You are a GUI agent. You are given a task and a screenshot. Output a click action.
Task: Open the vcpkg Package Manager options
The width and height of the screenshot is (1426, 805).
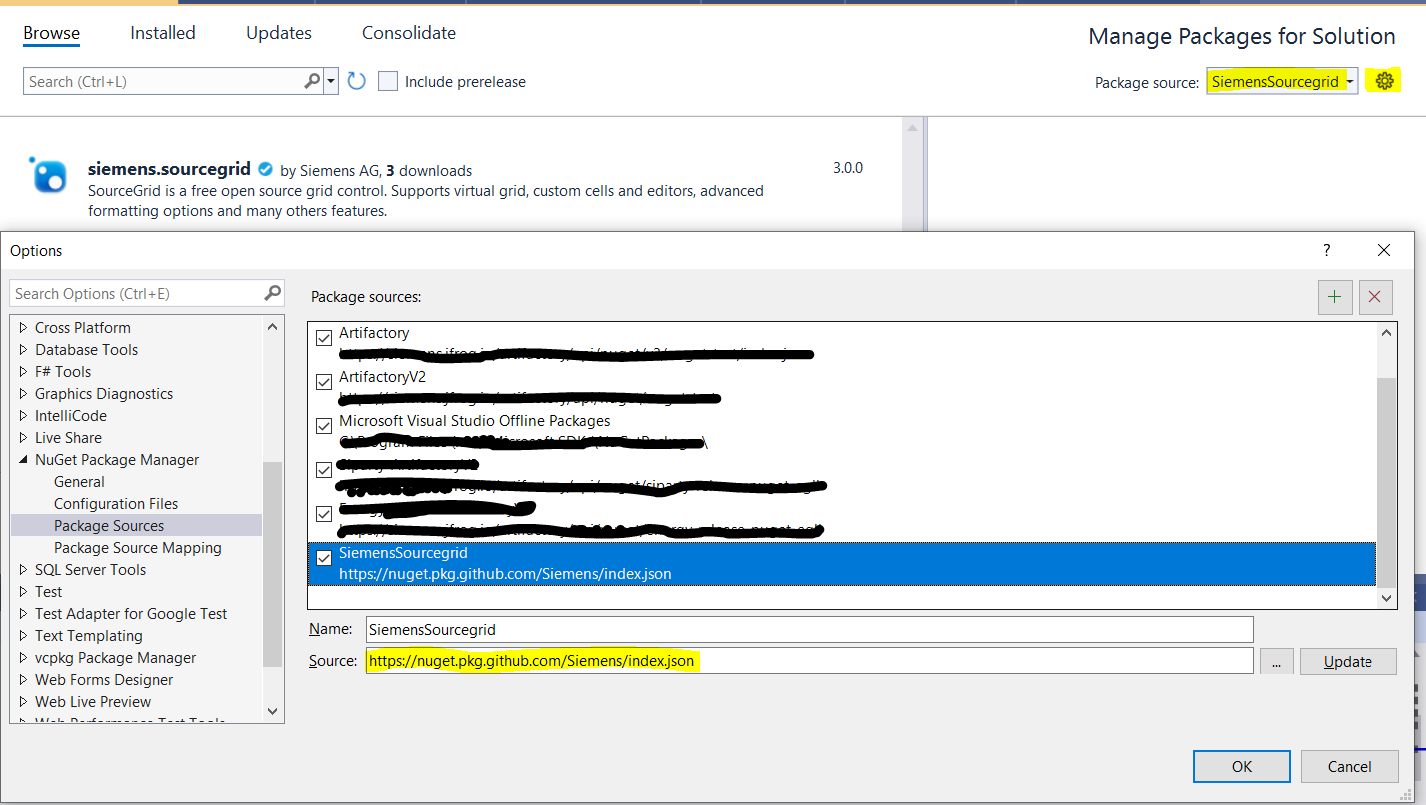pyautogui.click(x=115, y=658)
